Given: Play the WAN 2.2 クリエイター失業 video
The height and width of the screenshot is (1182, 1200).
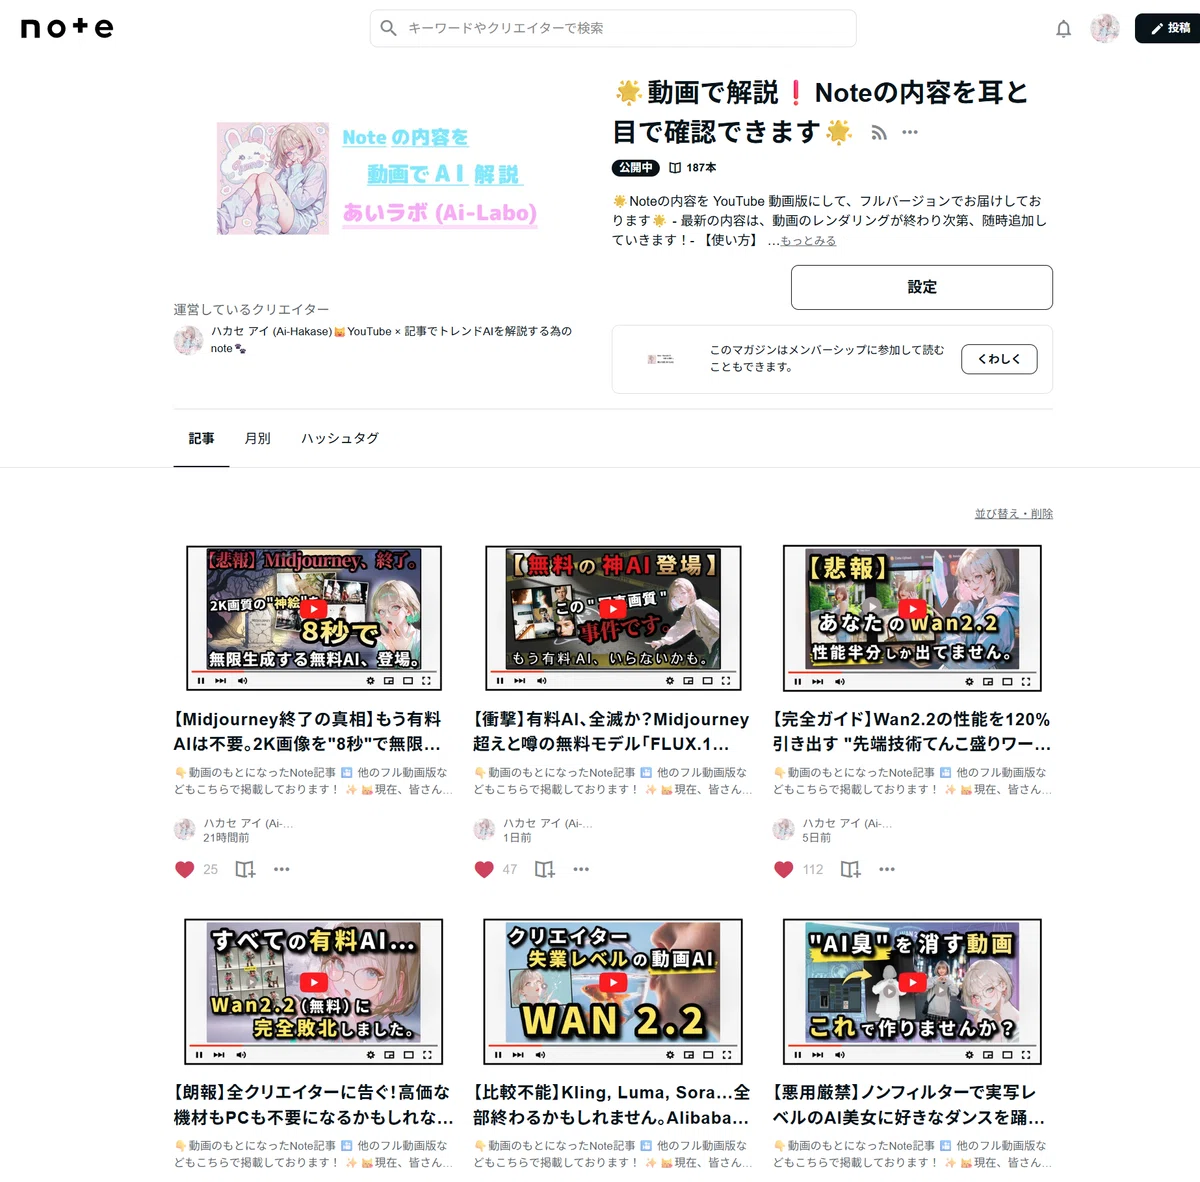Looking at the screenshot, I should pos(613,992).
